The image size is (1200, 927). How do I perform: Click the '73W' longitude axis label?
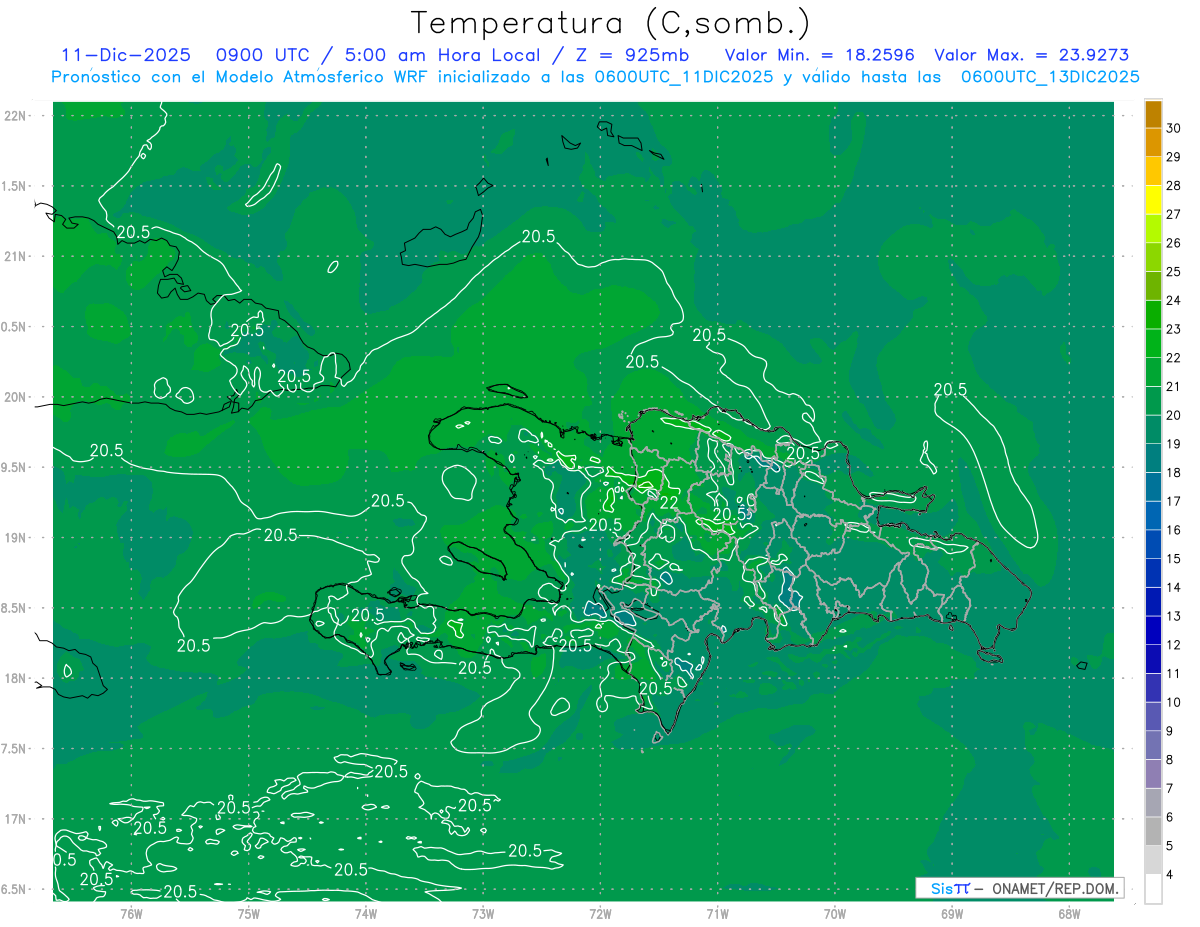coord(483,913)
